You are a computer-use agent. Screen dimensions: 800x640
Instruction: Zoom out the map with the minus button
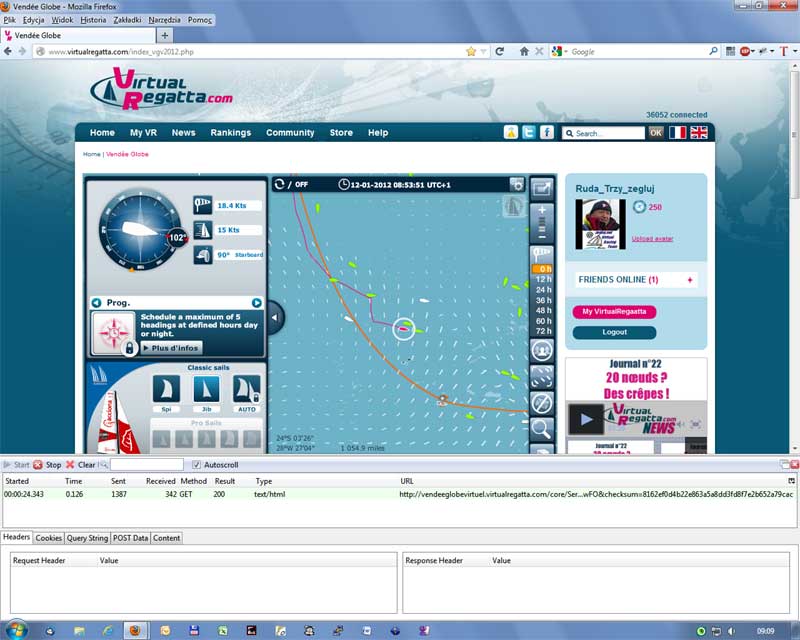pyautogui.click(x=542, y=237)
